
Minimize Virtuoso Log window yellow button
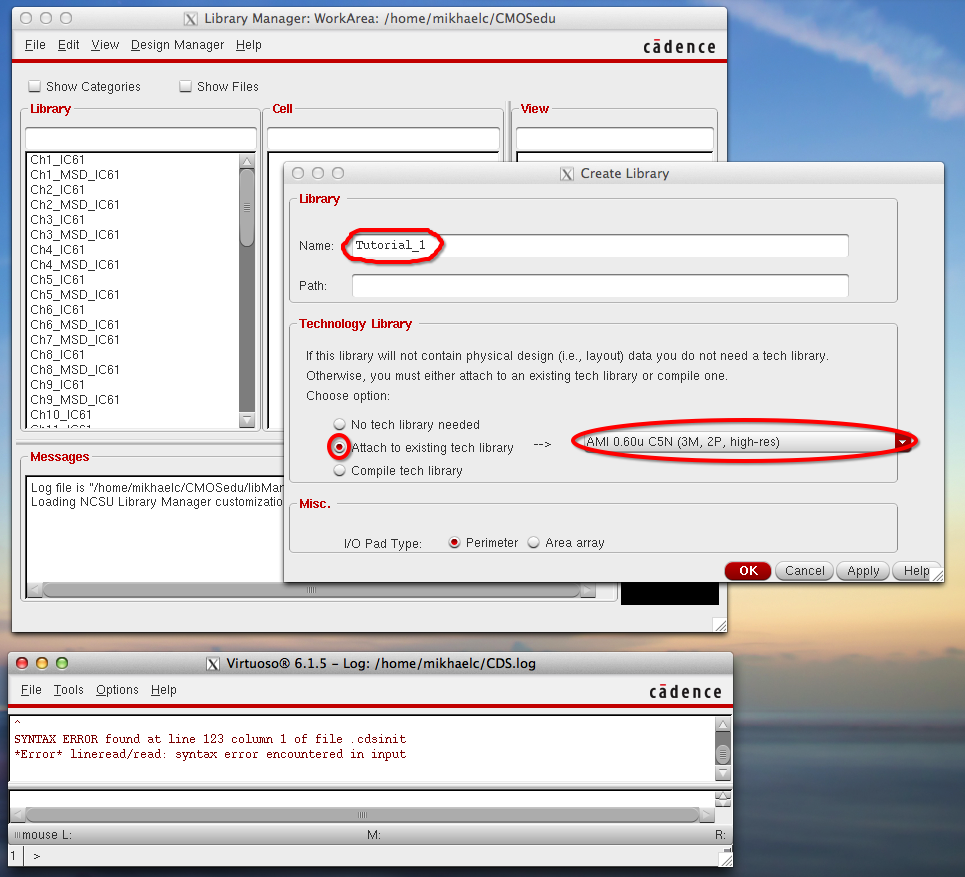point(42,663)
